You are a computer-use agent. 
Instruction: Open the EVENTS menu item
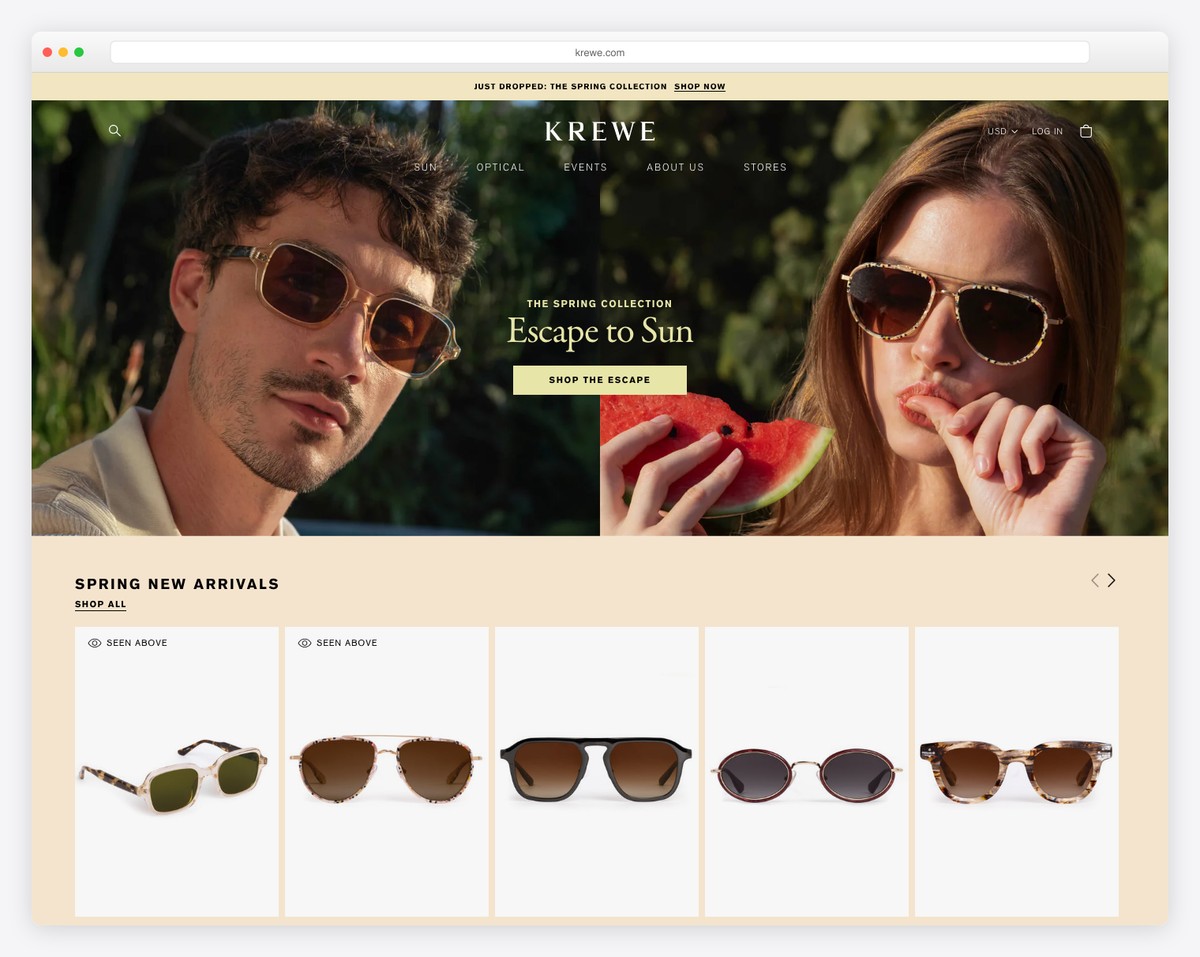pos(585,167)
